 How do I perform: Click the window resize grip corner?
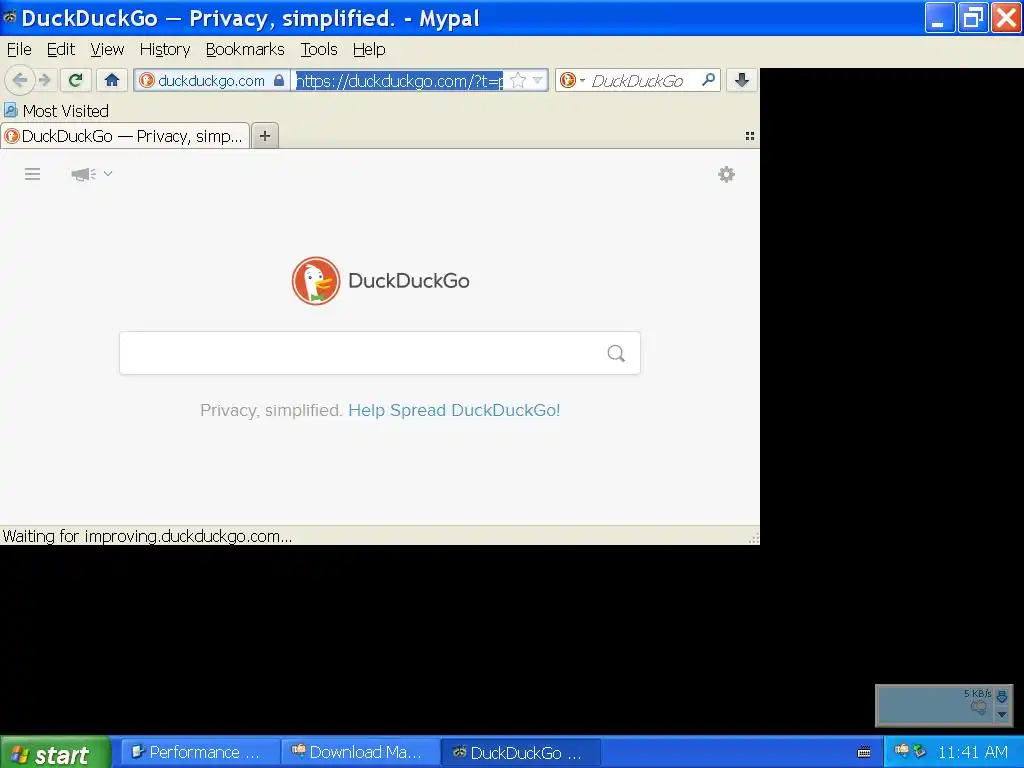pos(754,538)
